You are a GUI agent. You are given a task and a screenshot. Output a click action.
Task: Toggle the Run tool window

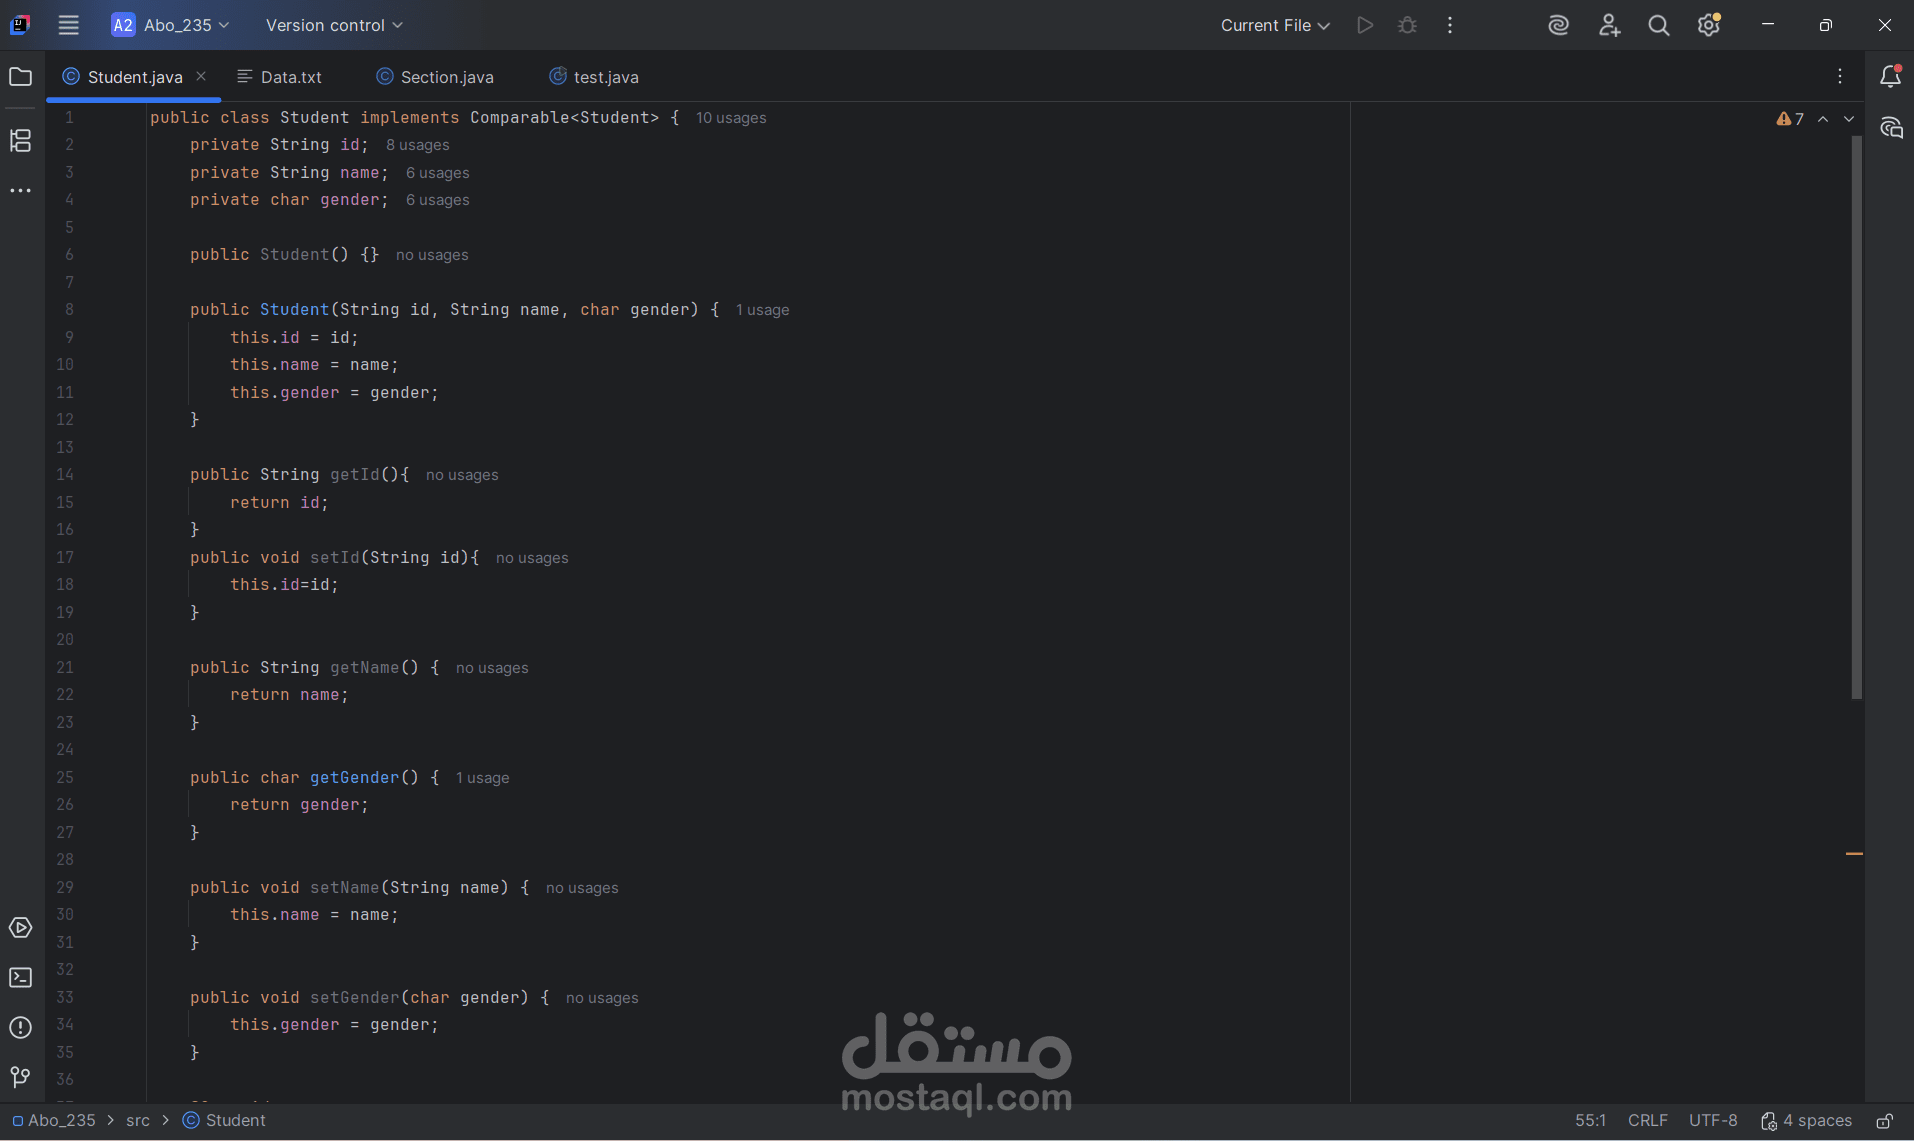[x=20, y=928]
